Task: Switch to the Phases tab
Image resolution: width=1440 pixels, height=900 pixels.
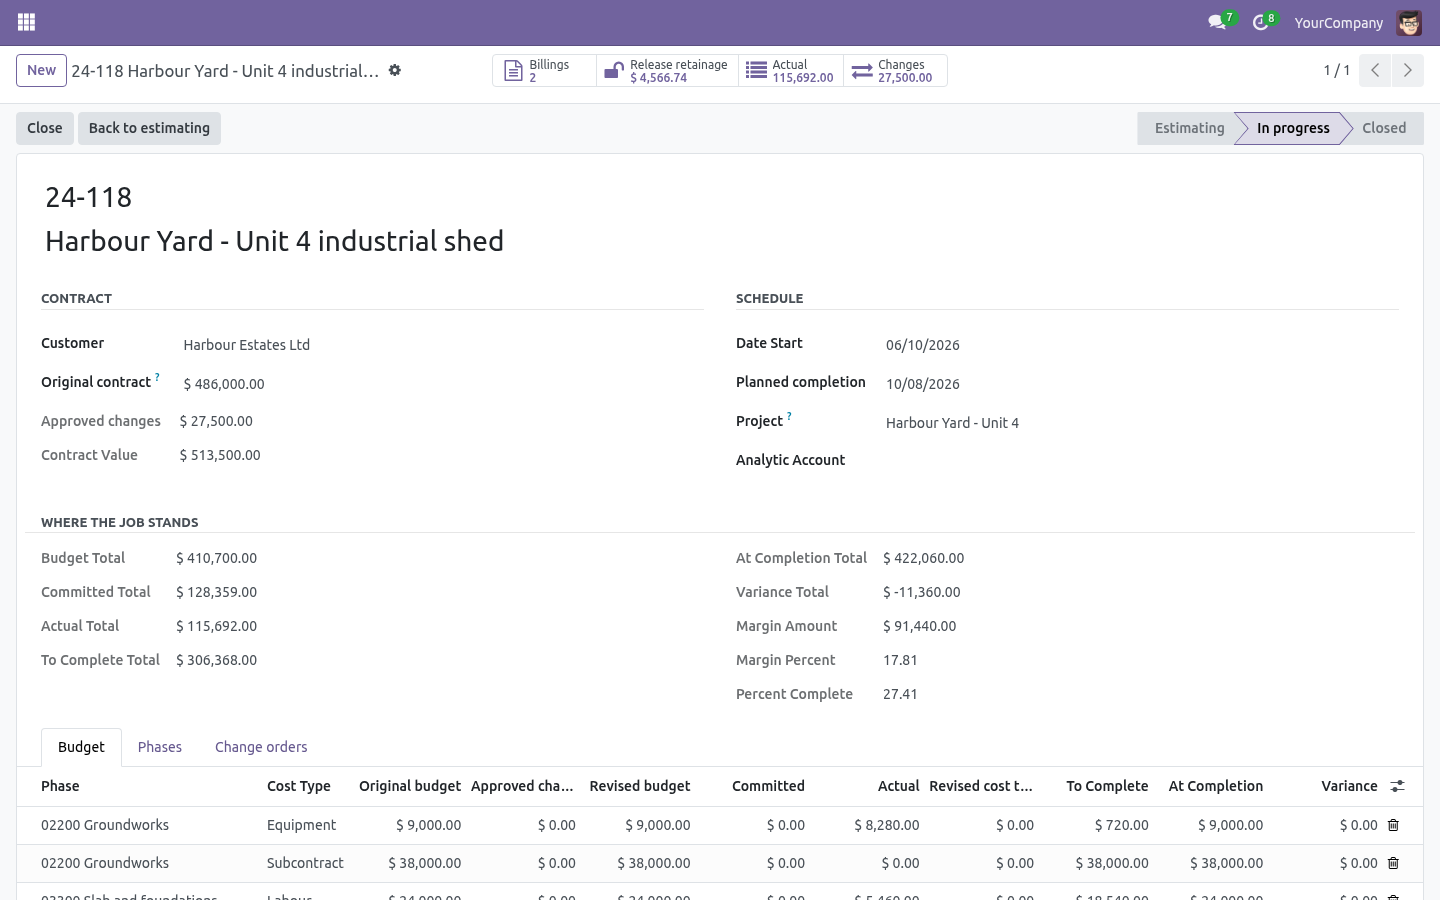Action: tap(160, 747)
